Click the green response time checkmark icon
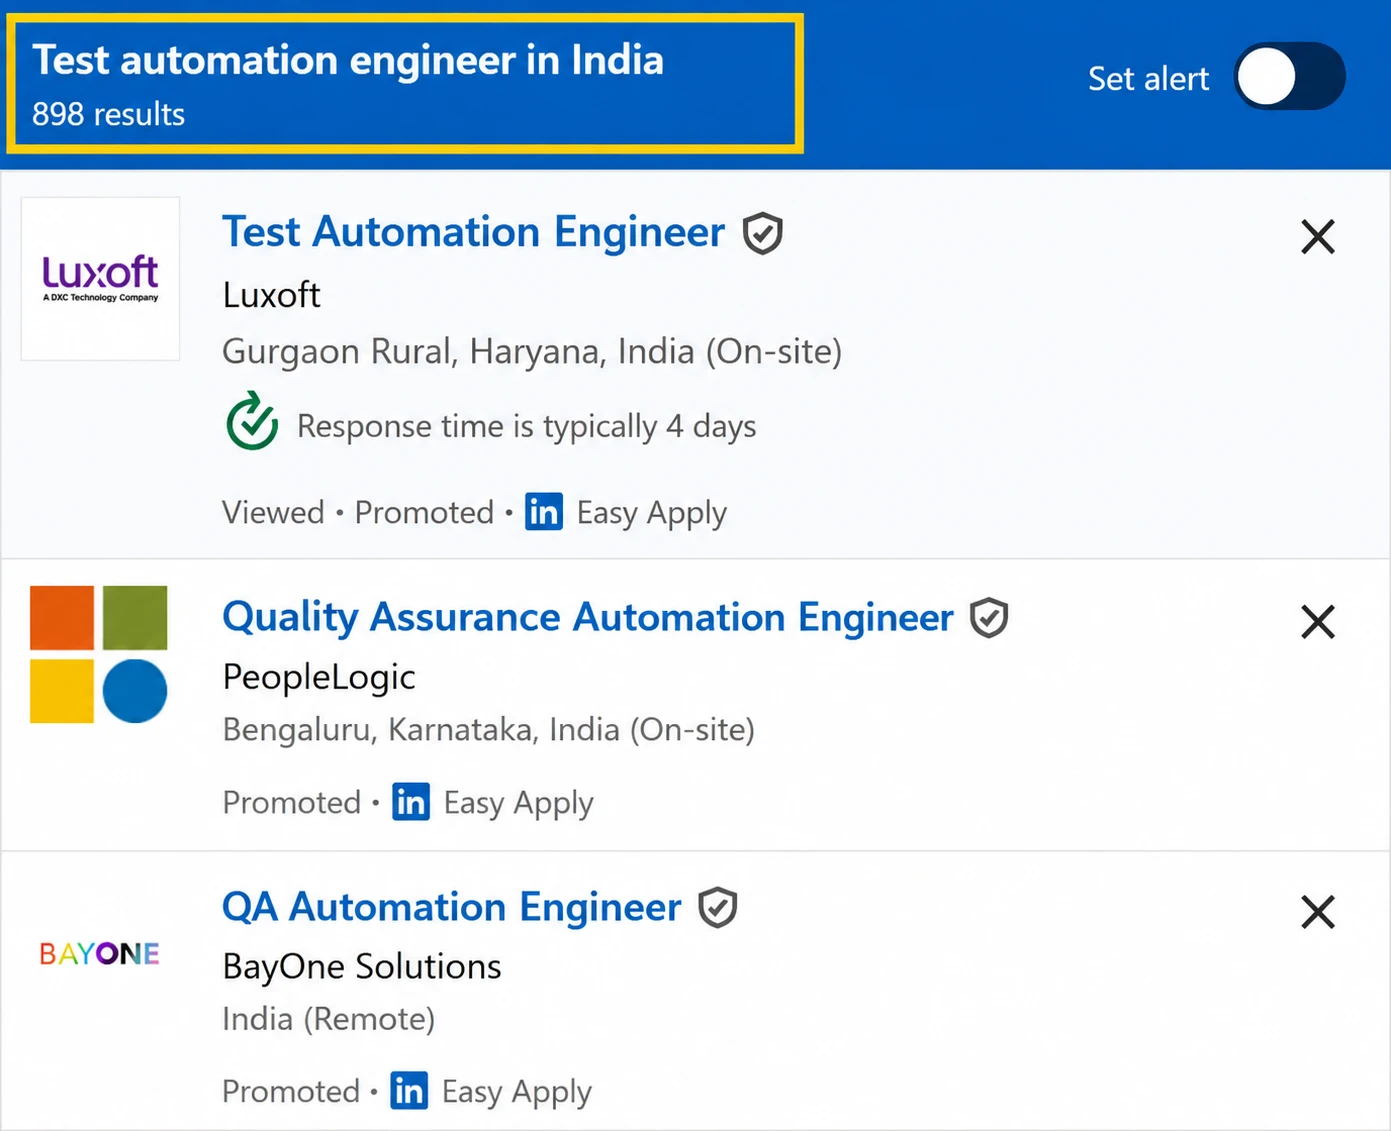1391x1131 pixels. 252,421
